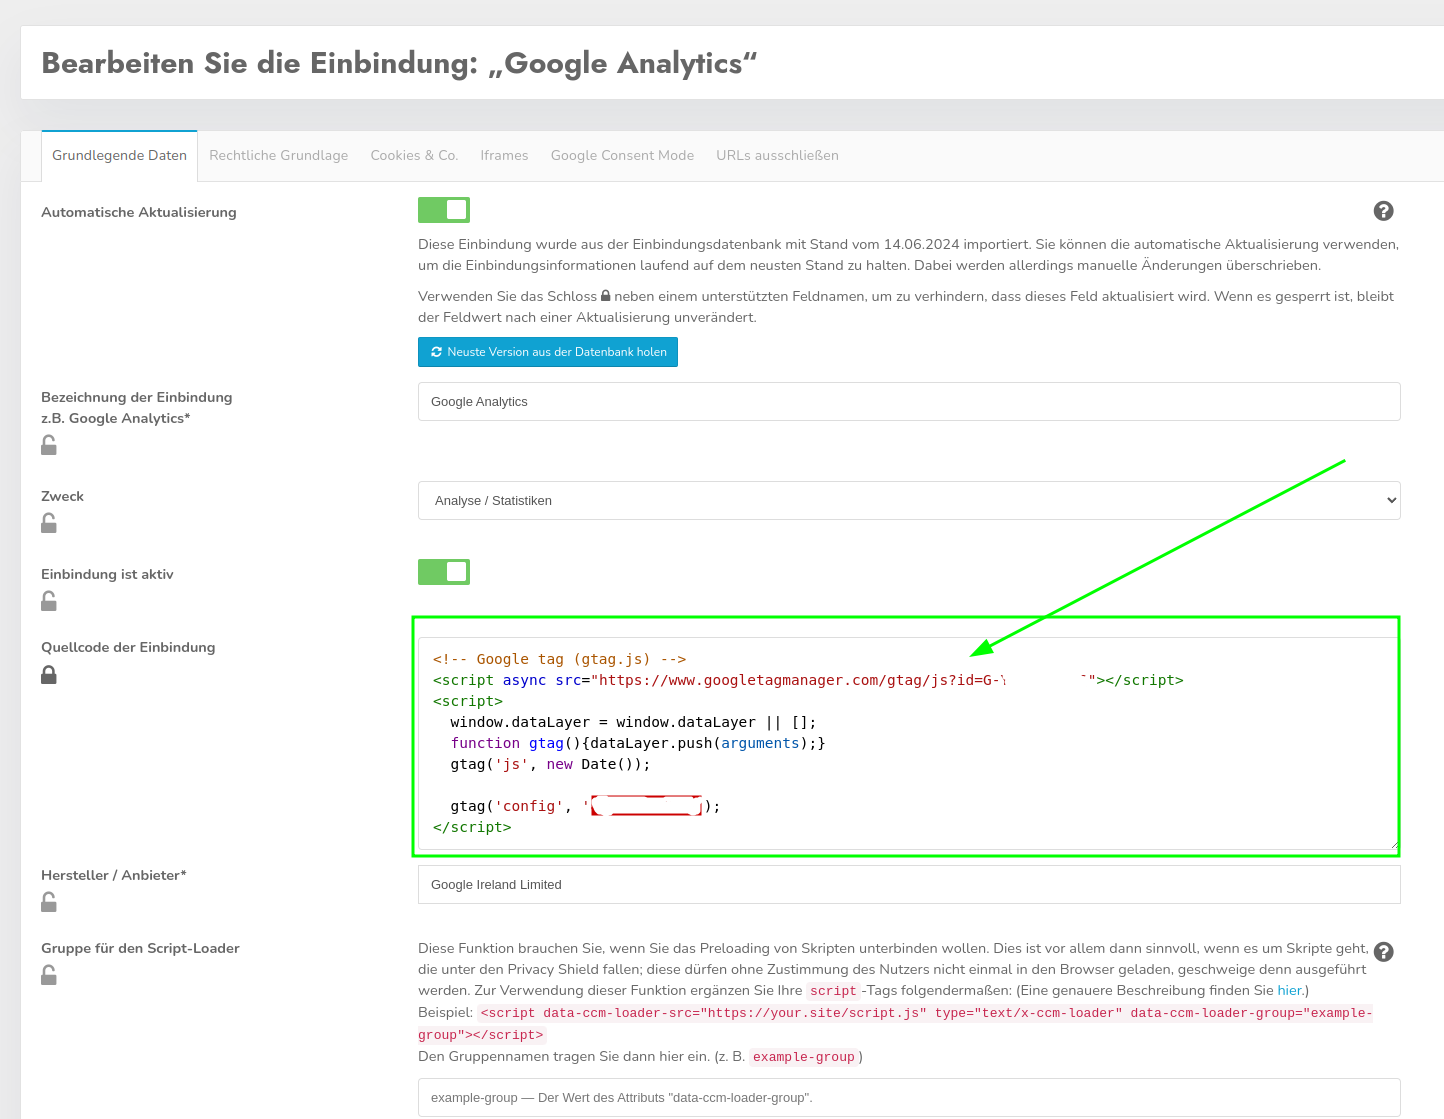Screen dimensions: 1444x1119
Task: Click into the Google Analytics name field
Action: [908, 402]
